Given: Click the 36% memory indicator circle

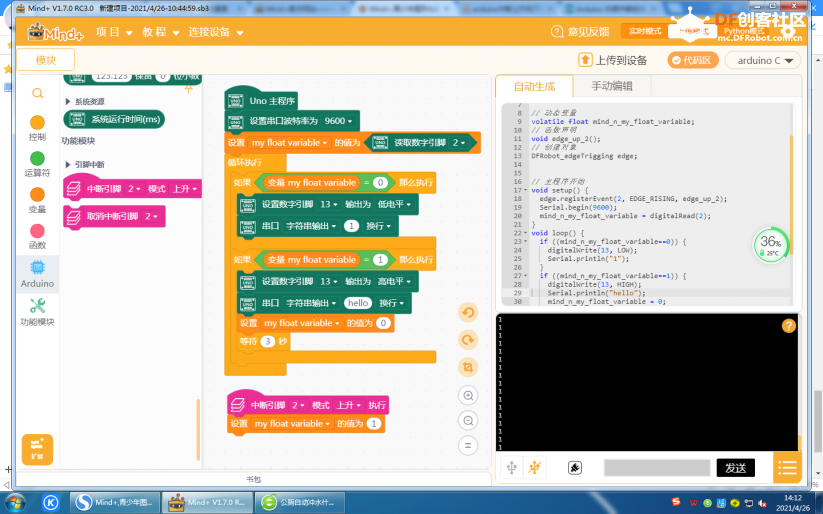Looking at the screenshot, I should pos(771,245).
